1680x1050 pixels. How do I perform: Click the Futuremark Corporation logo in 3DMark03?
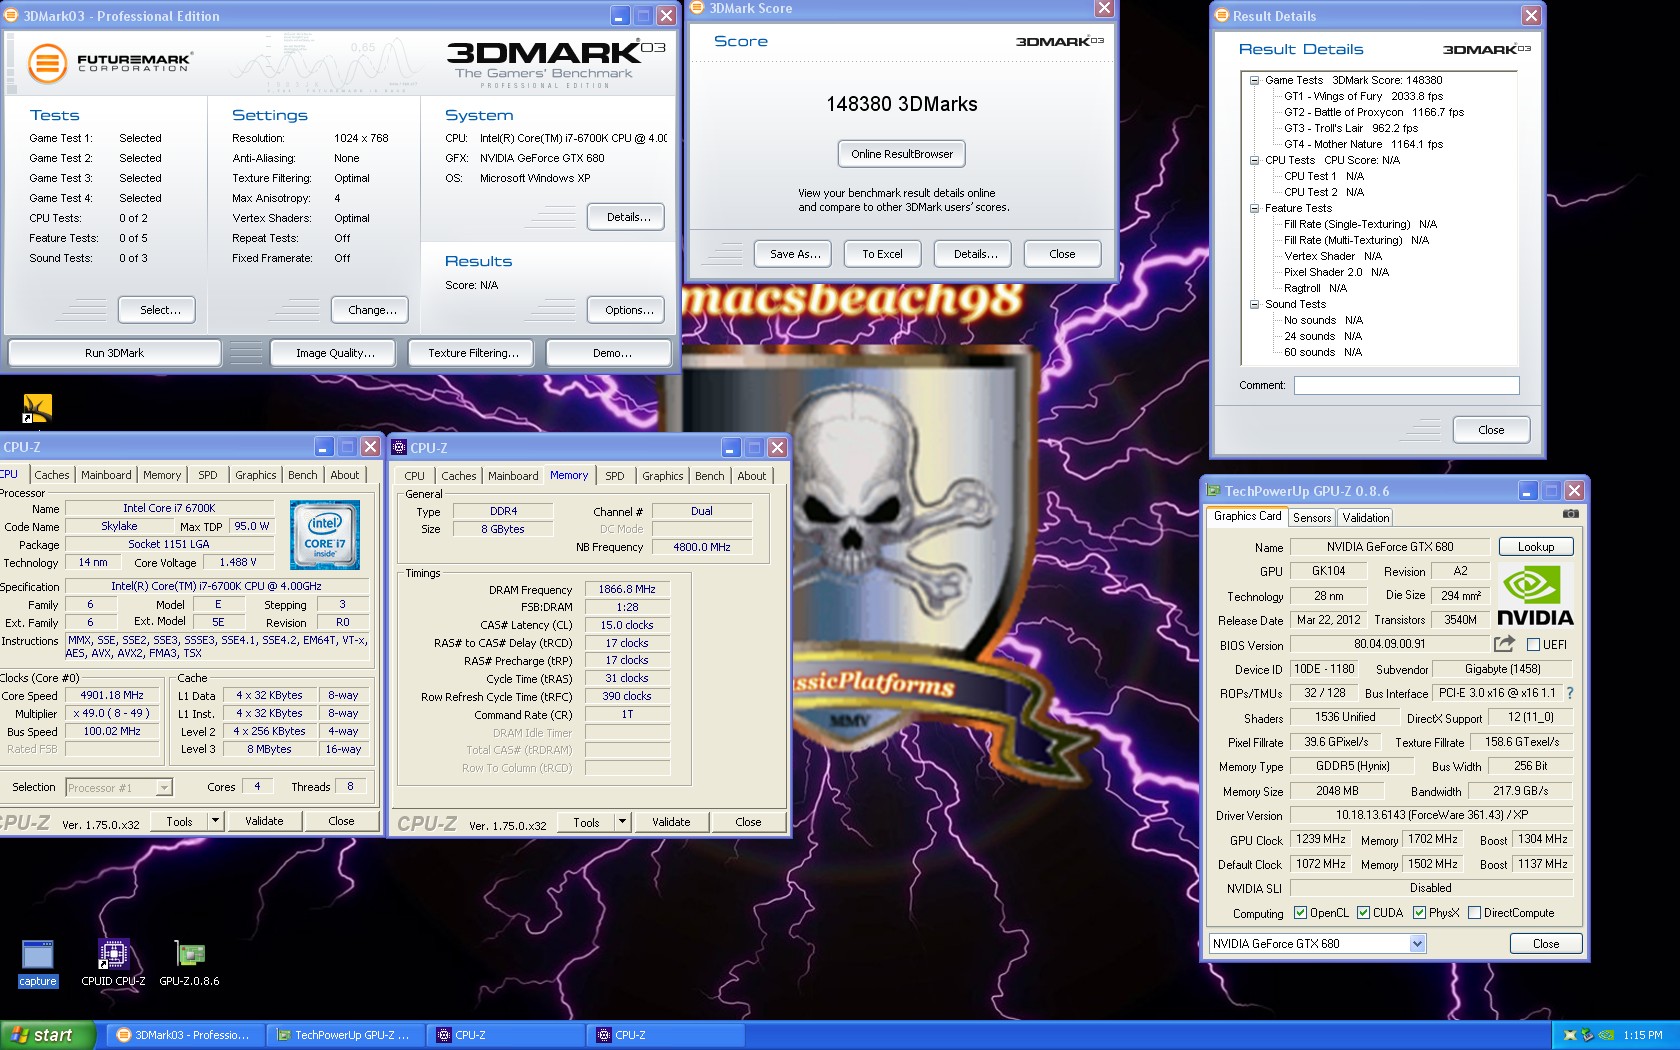coord(109,63)
